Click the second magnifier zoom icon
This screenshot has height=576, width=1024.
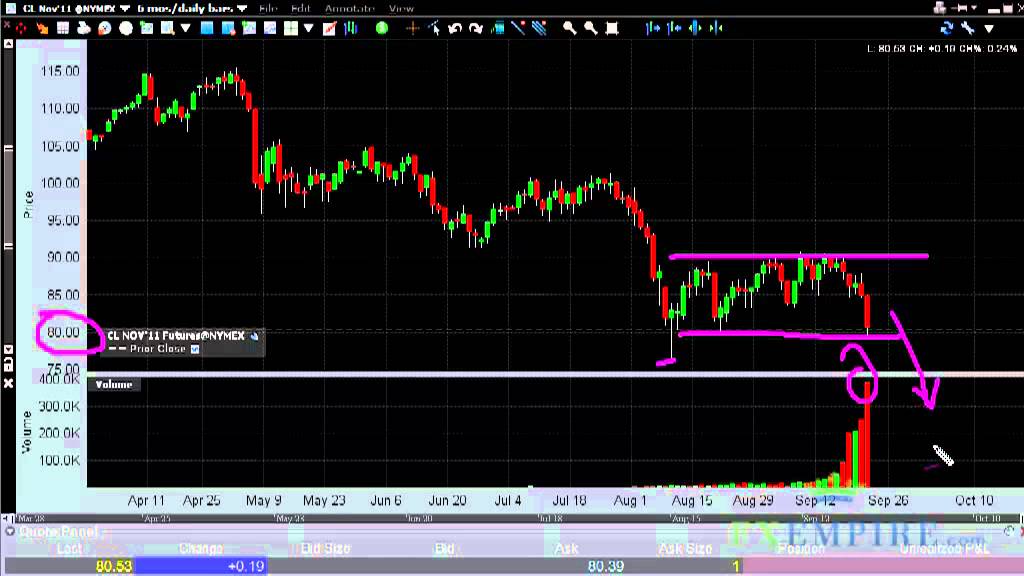pos(590,28)
